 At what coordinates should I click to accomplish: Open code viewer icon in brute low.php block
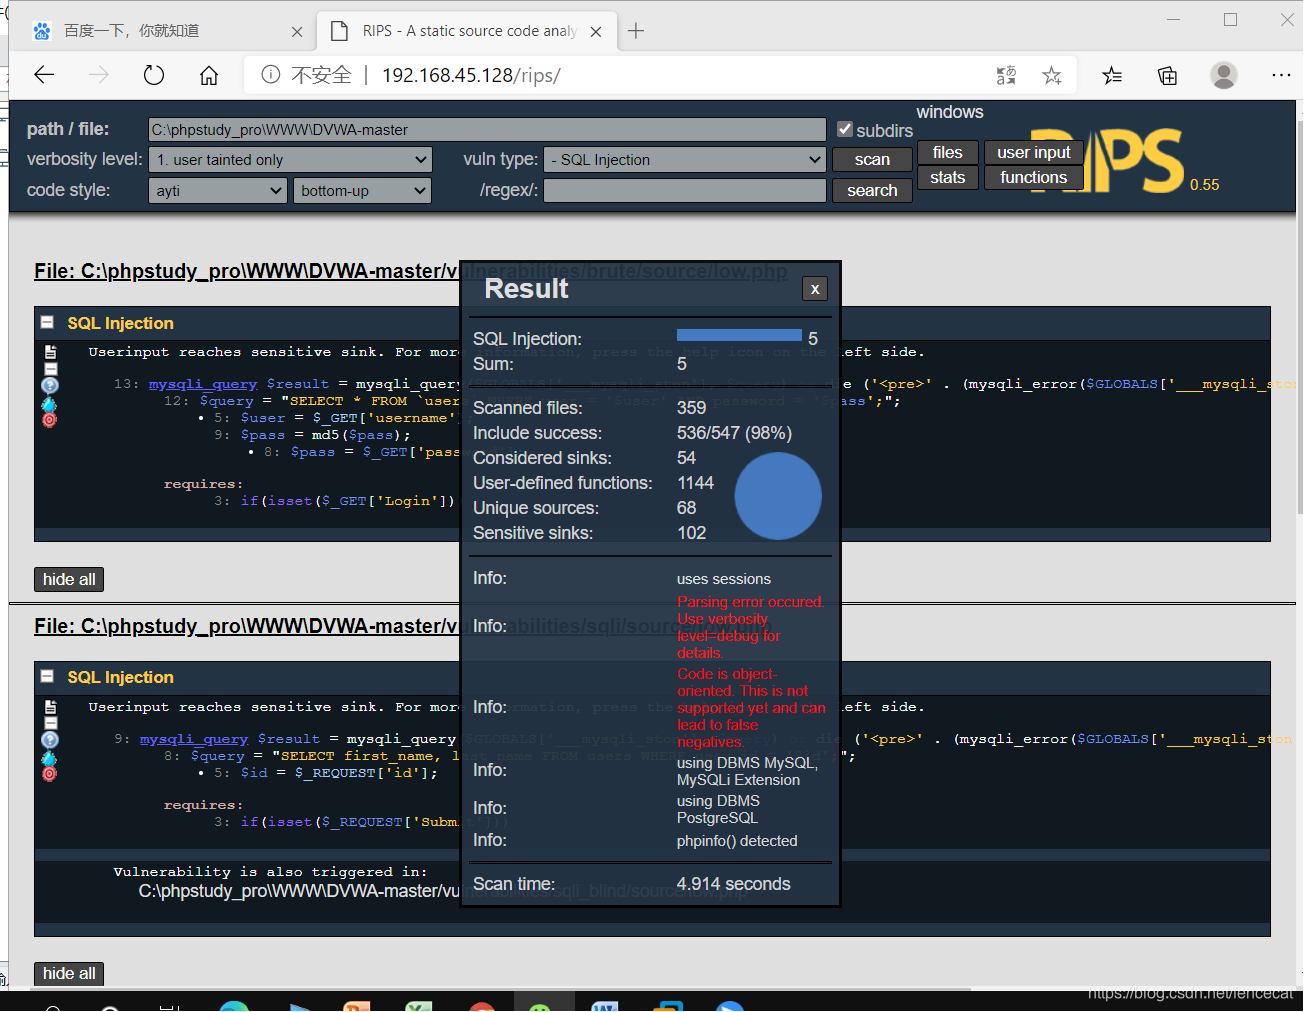(x=50, y=352)
